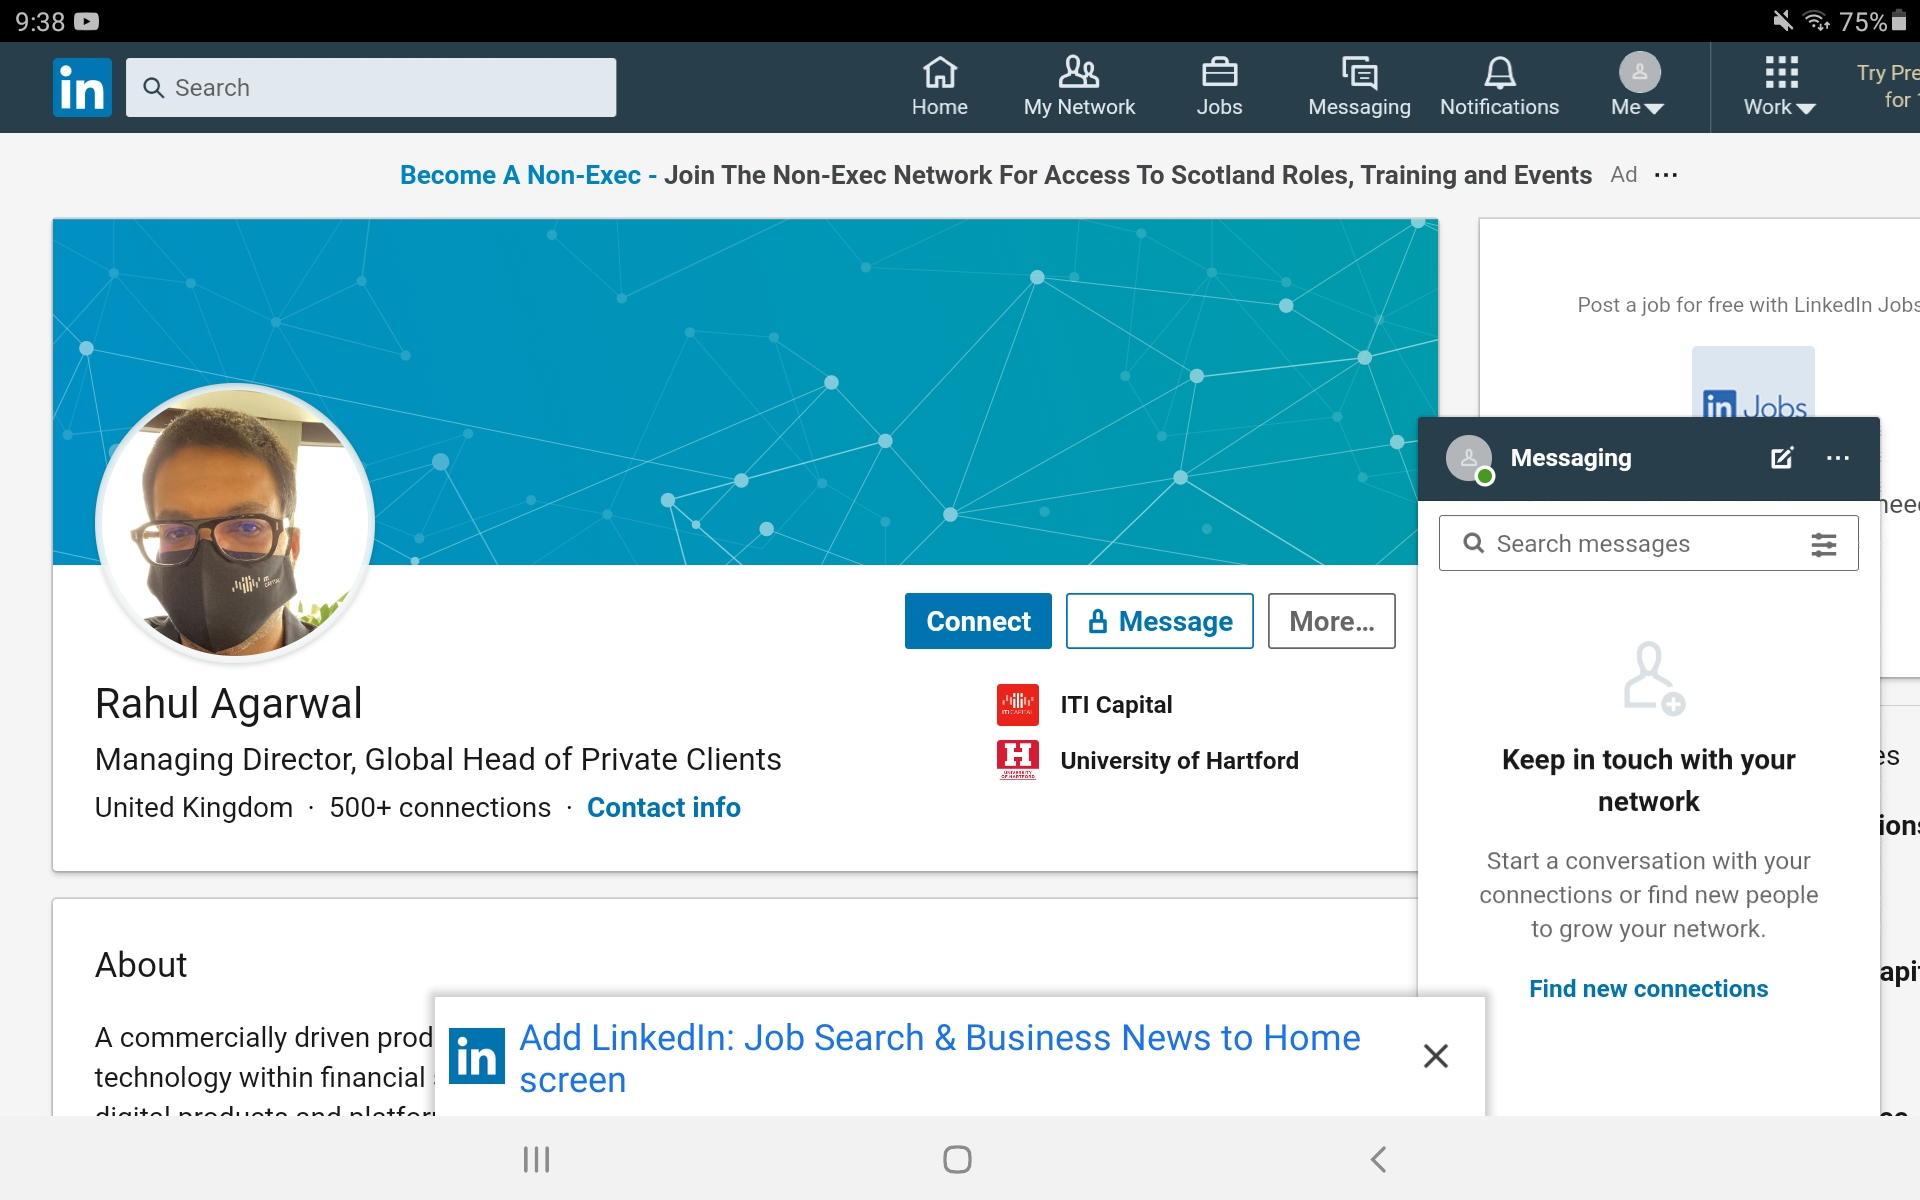The image size is (1920, 1200).
Task: Click the Connect button
Action: 978,621
